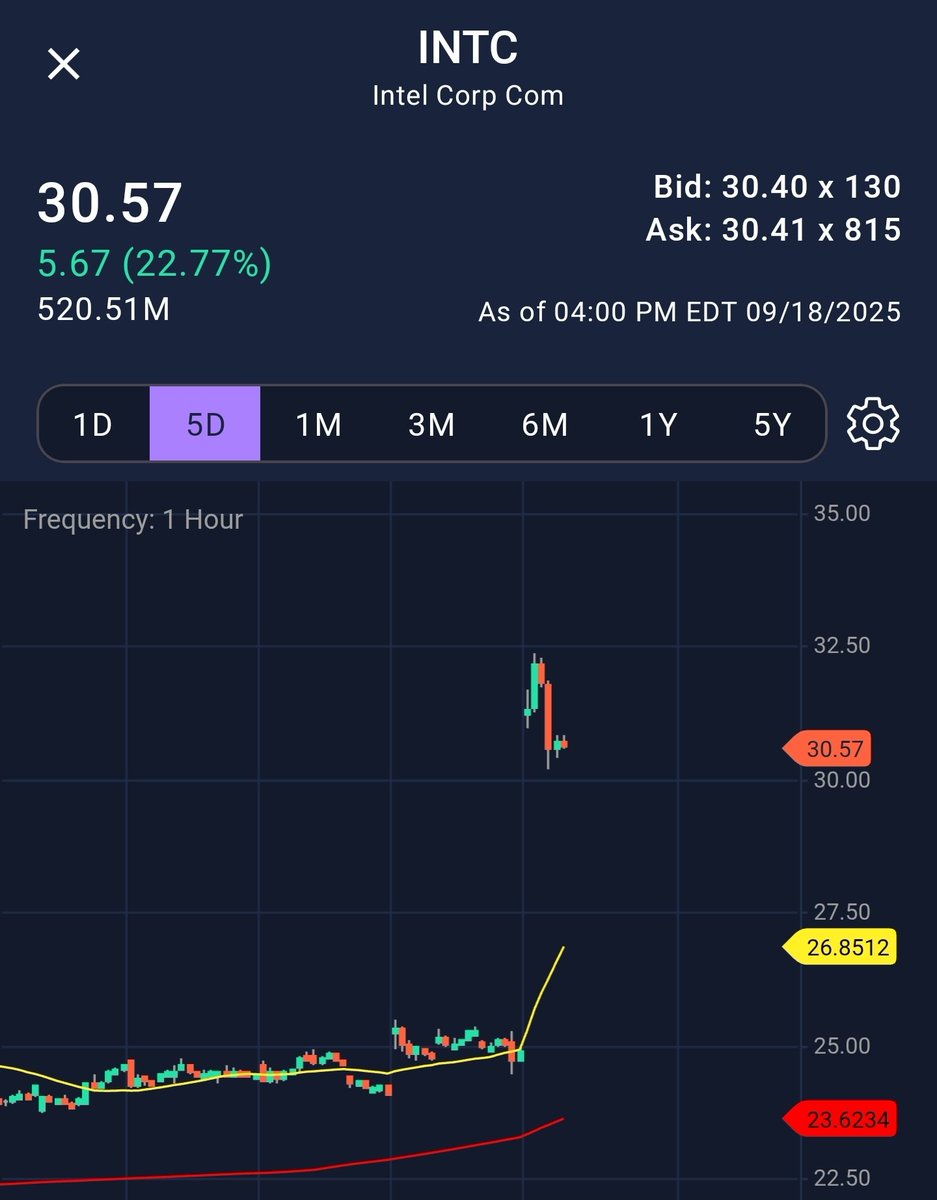The width and height of the screenshot is (937, 1200).
Task: Switch to 6M time range
Action: [x=544, y=424]
